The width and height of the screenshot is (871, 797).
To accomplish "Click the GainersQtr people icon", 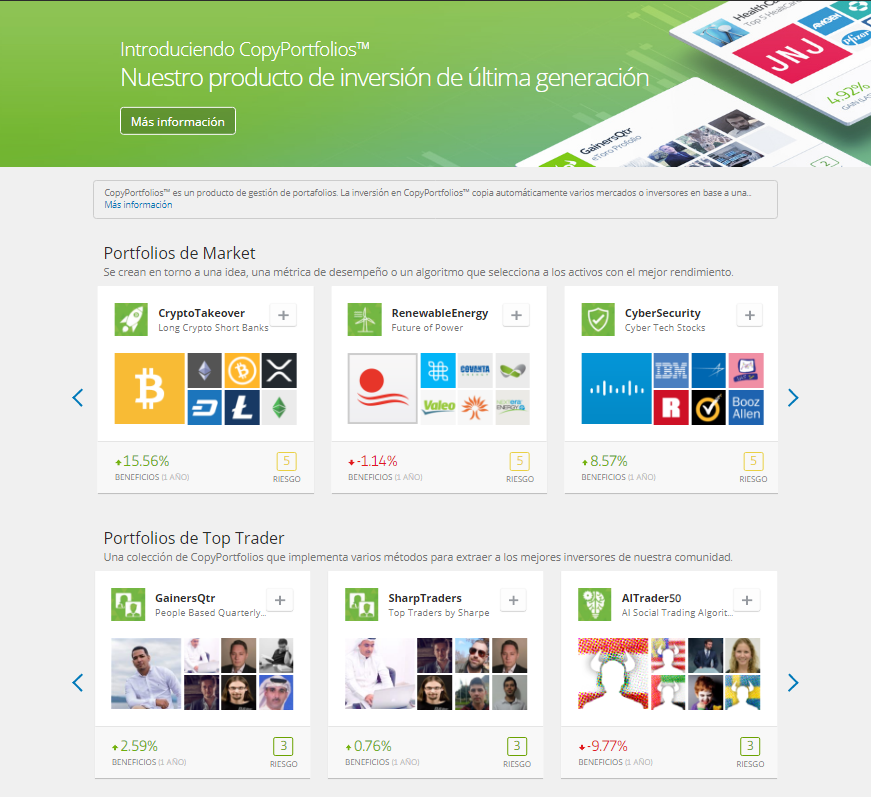I will (128, 604).
